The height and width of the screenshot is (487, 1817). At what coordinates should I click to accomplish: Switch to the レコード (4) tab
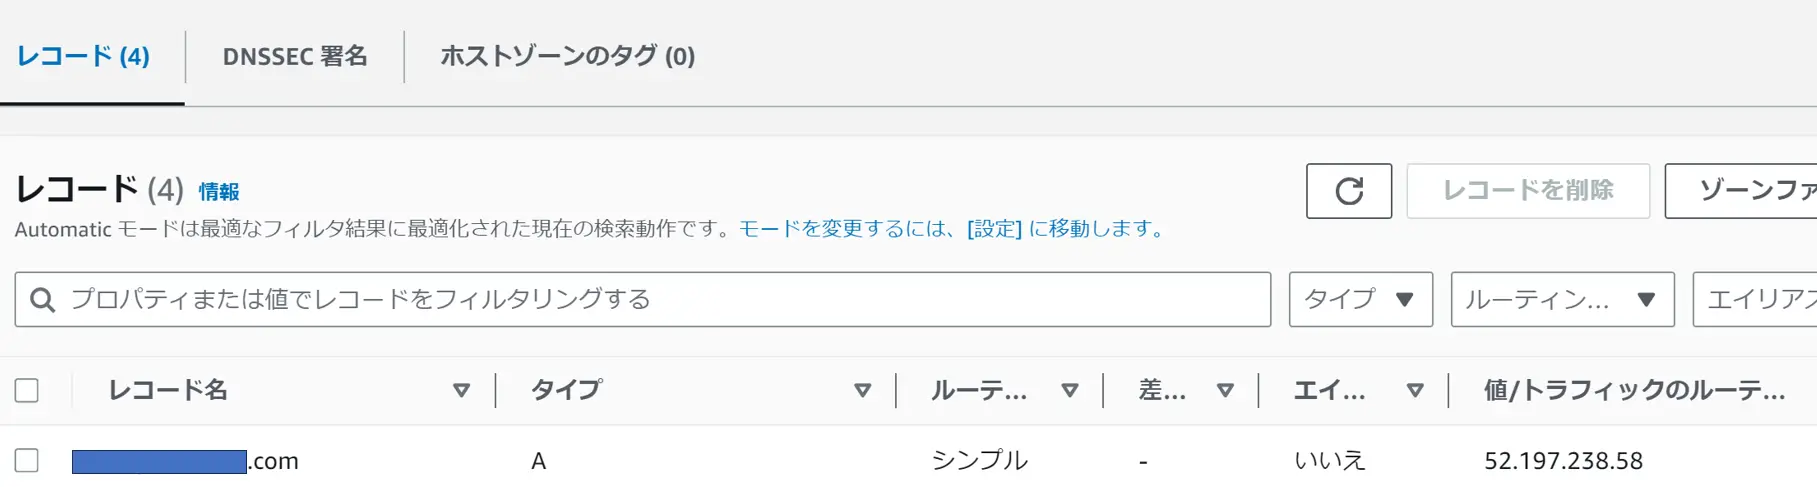pyautogui.click(x=84, y=56)
